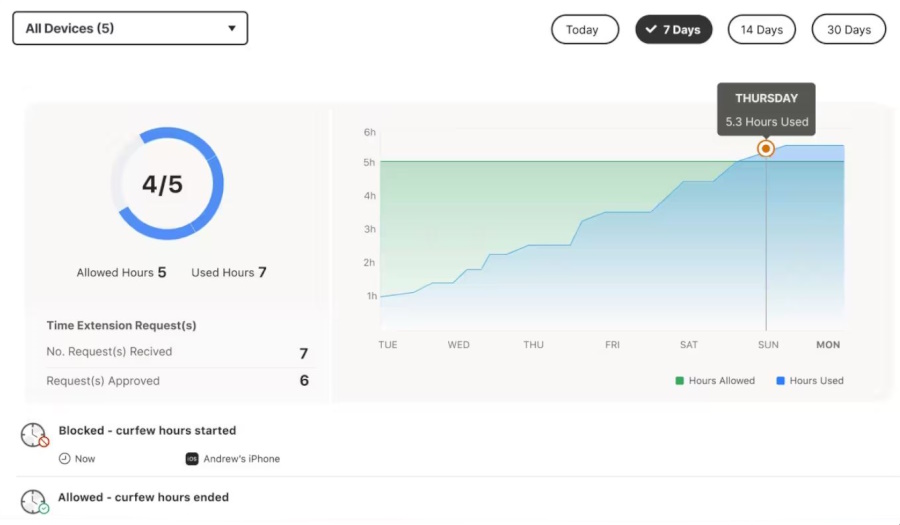Click requests received count 7
The image size is (900, 525).
[304, 353]
